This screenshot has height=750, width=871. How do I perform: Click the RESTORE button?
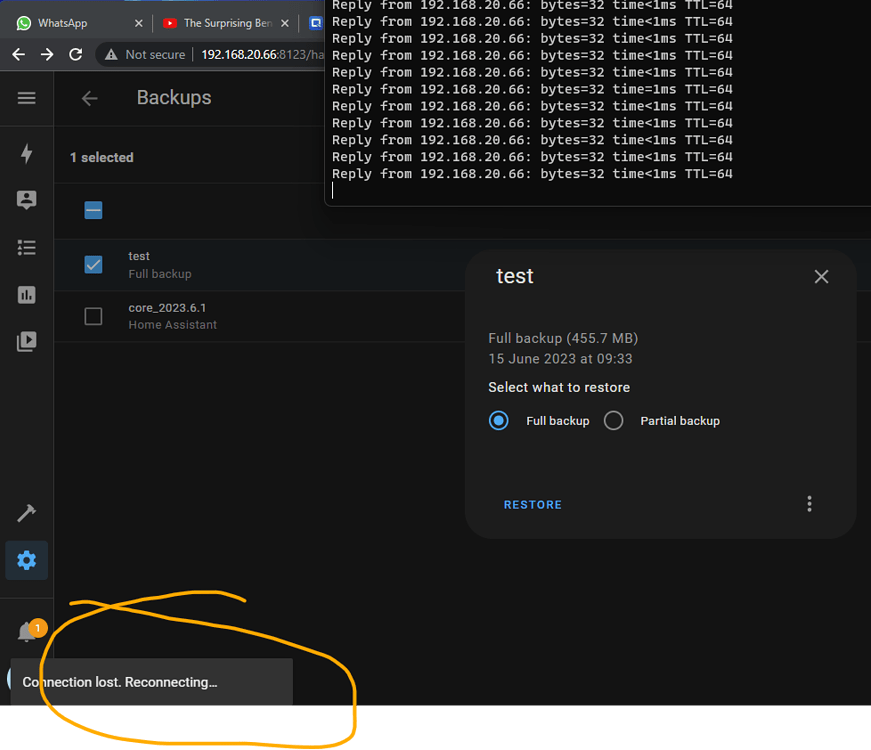pyautogui.click(x=532, y=504)
